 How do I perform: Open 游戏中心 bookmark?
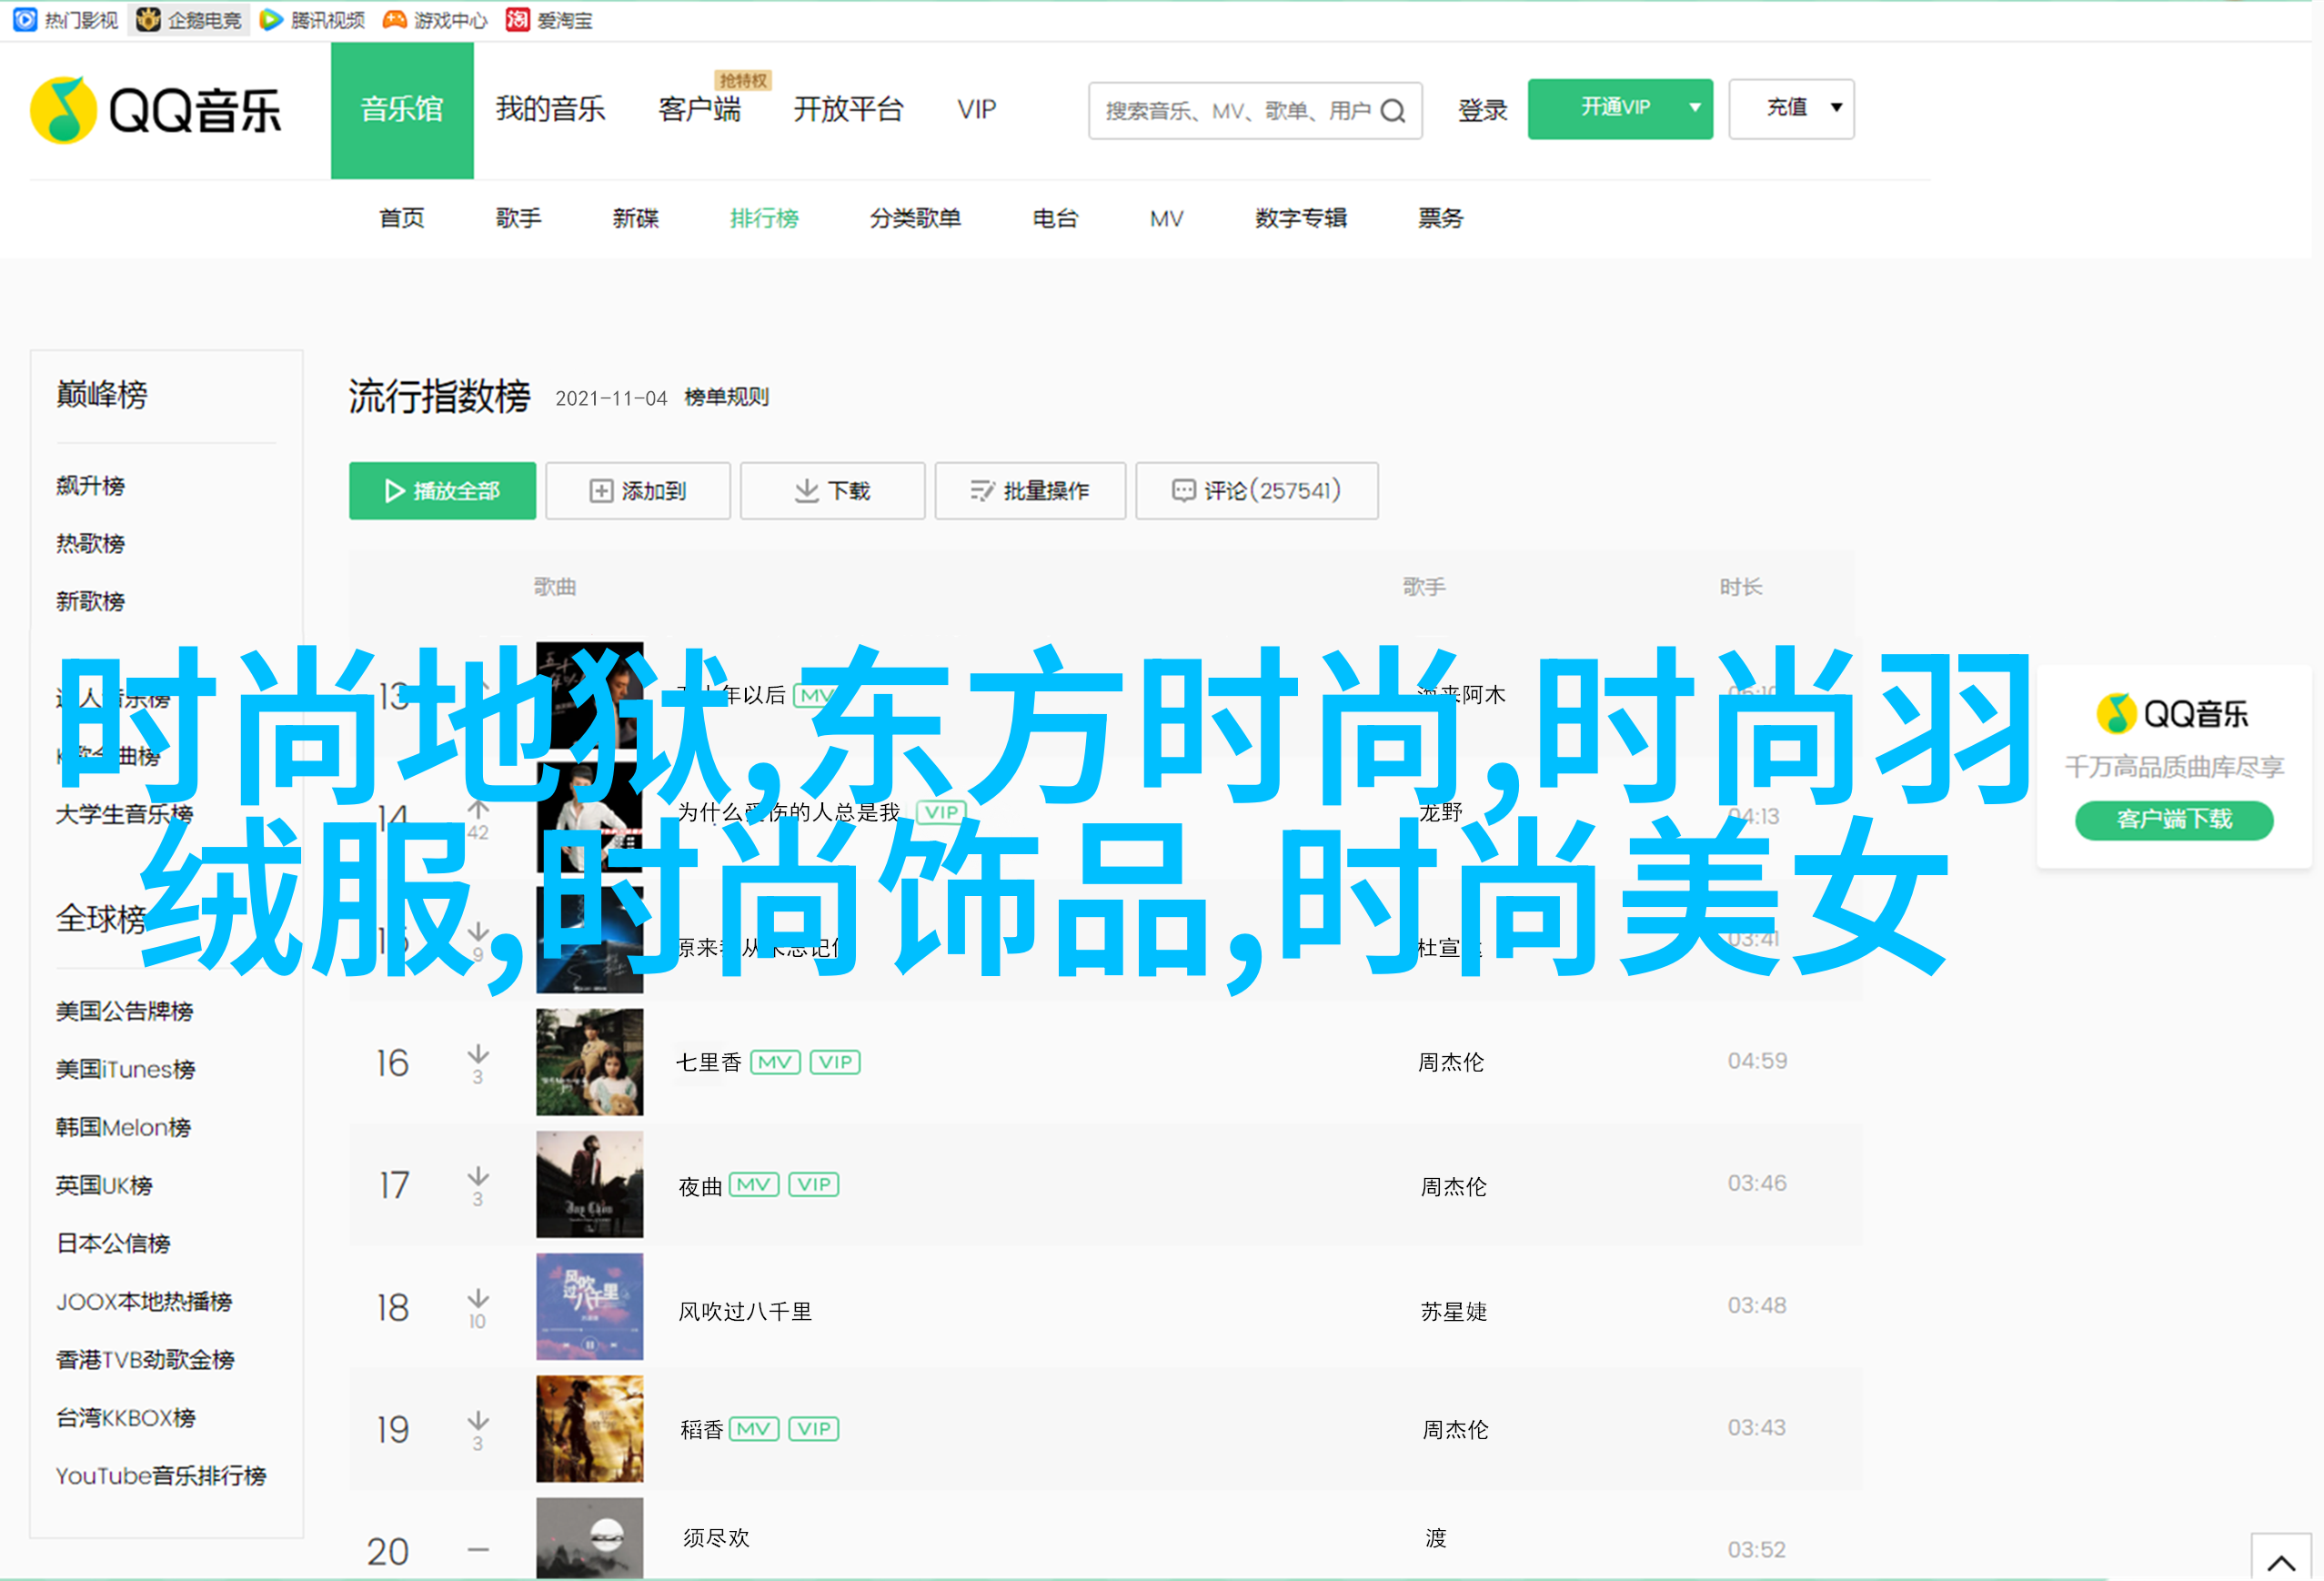pyautogui.click(x=435, y=20)
